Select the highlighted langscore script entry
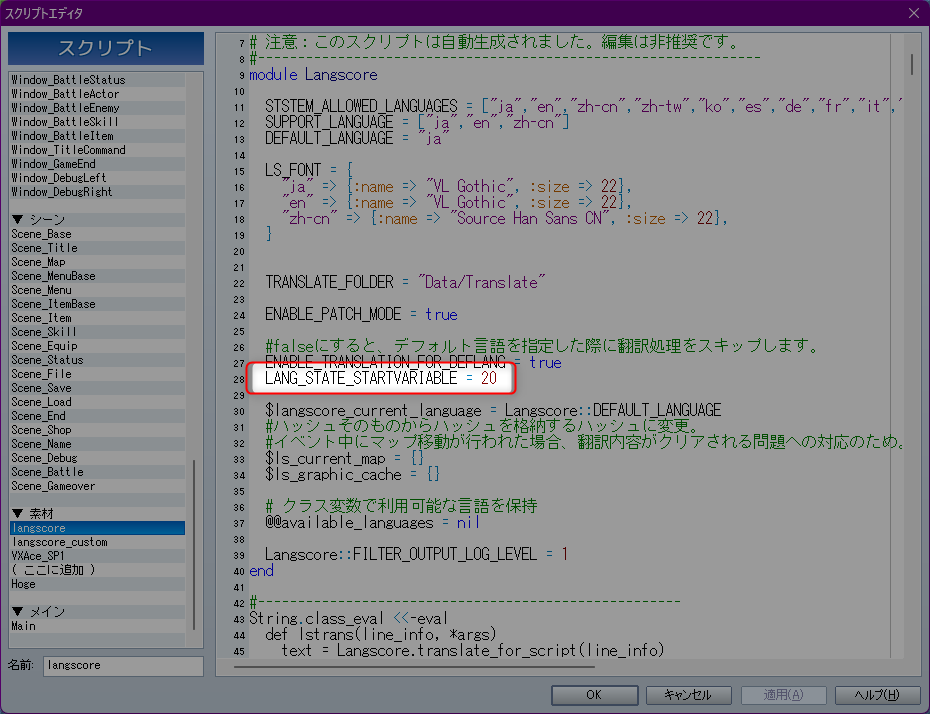Image resolution: width=930 pixels, height=714 pixels. [x=98, y=528]
